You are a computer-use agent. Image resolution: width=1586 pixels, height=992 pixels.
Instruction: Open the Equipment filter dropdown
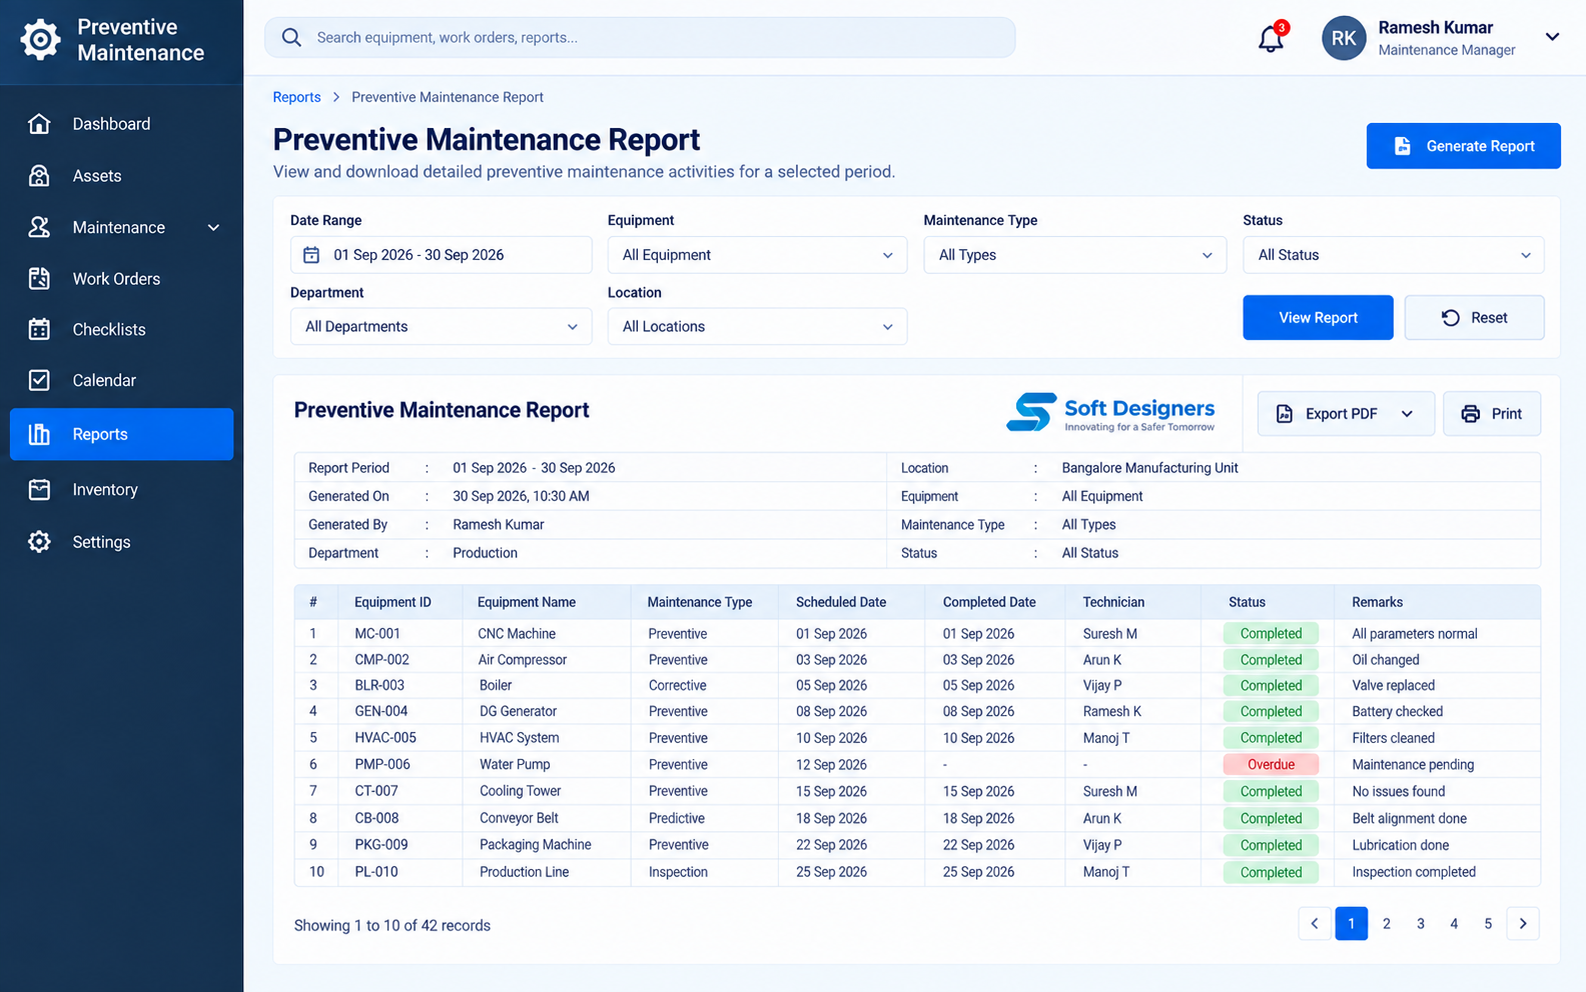(x=757, y=255)
